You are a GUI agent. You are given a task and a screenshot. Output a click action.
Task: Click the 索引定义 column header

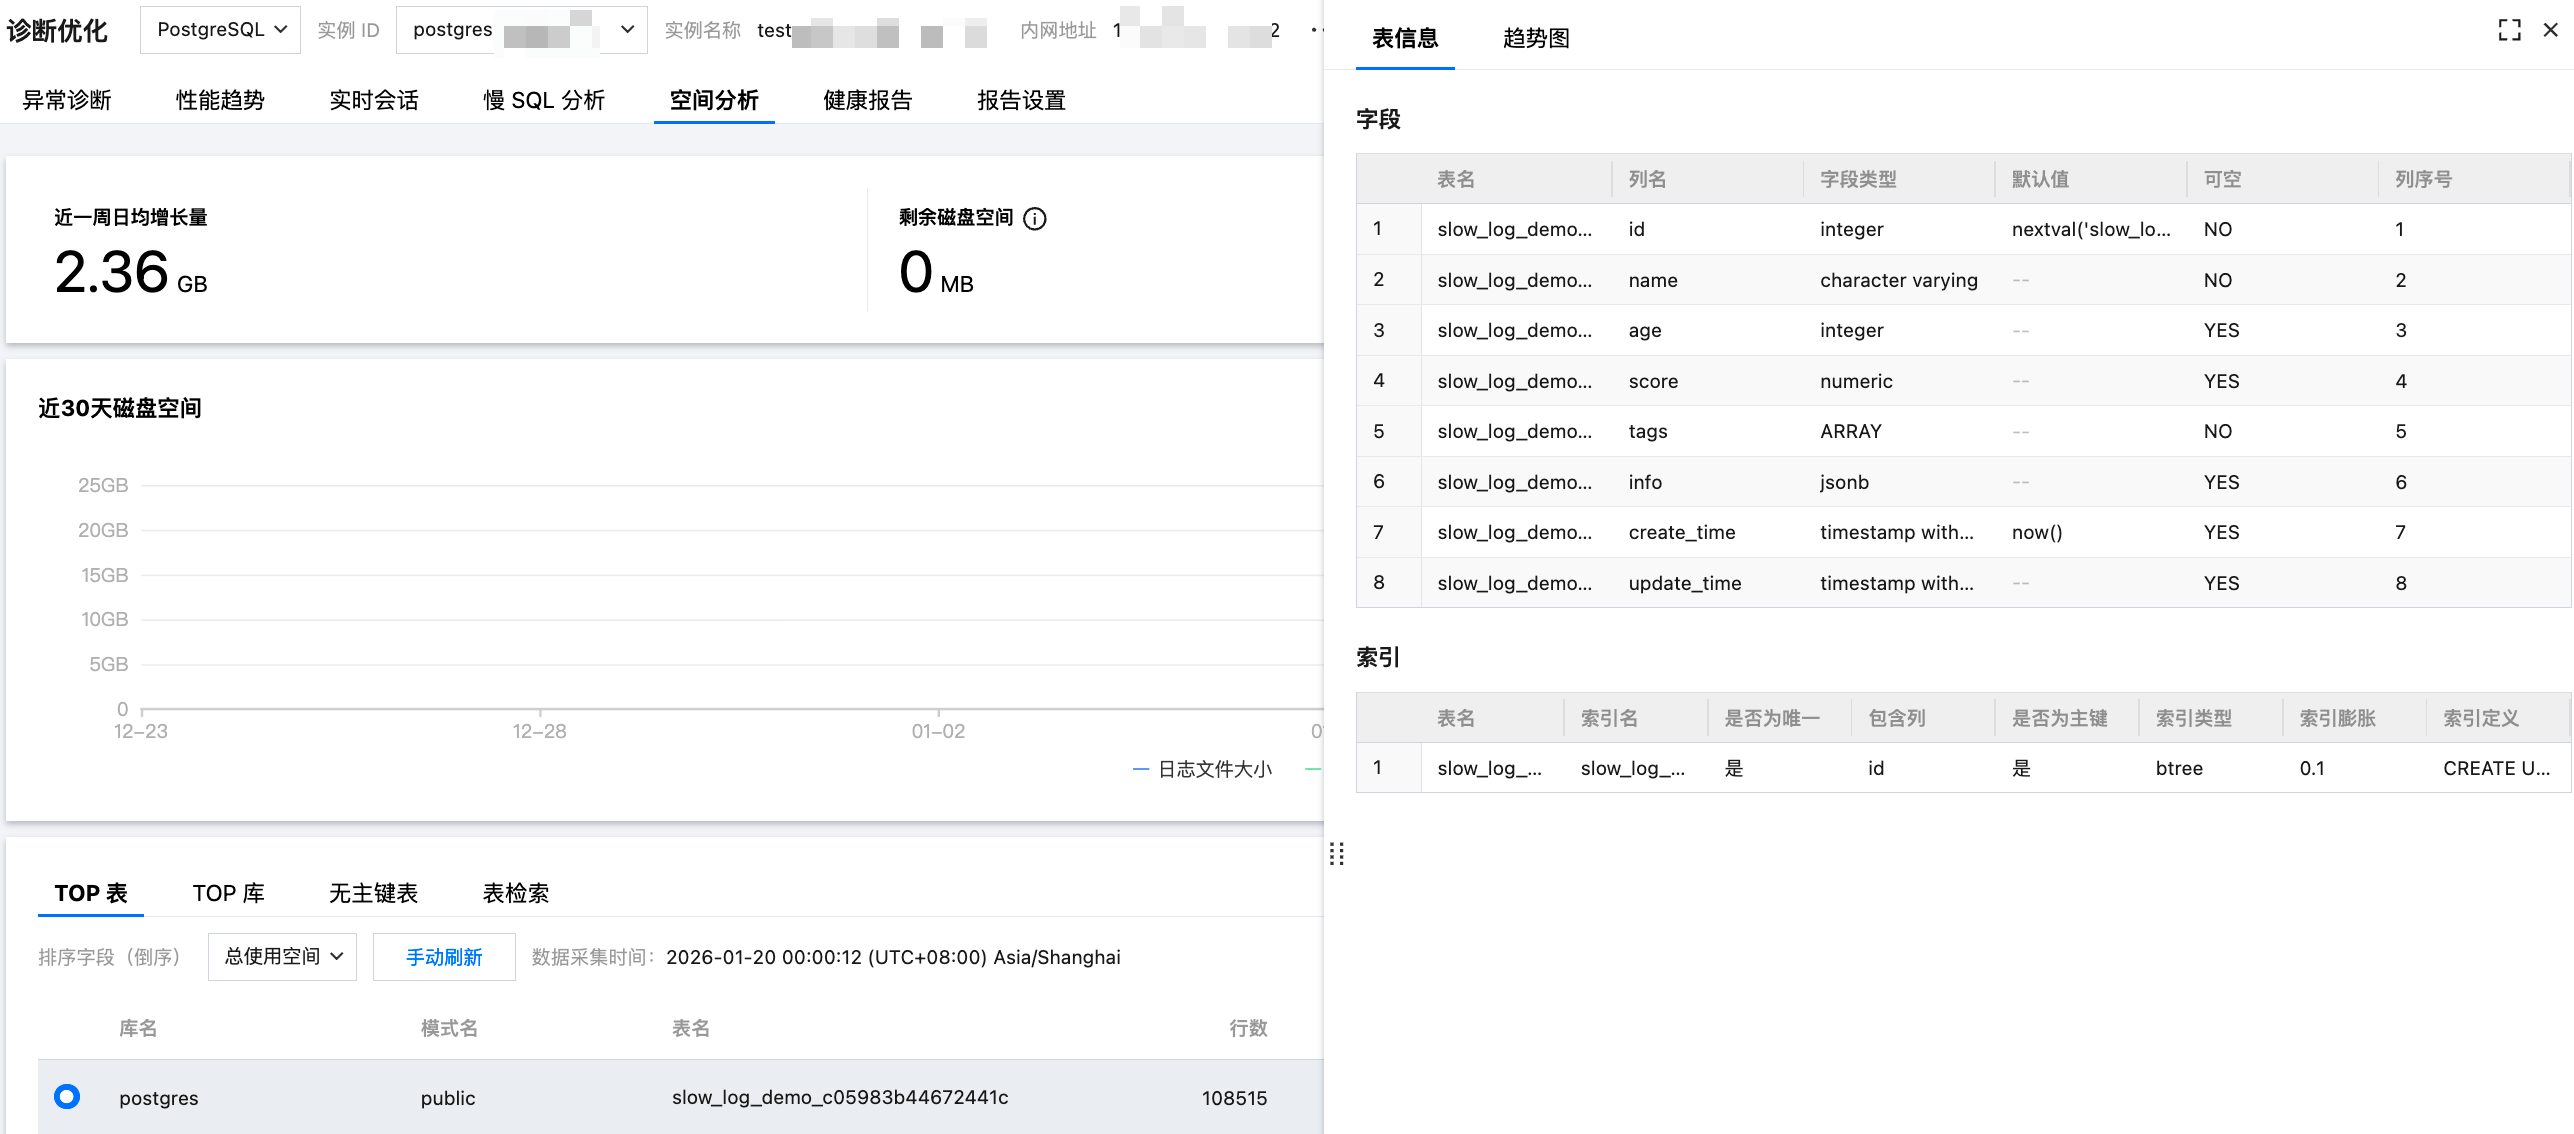[x=2481, y=718]
